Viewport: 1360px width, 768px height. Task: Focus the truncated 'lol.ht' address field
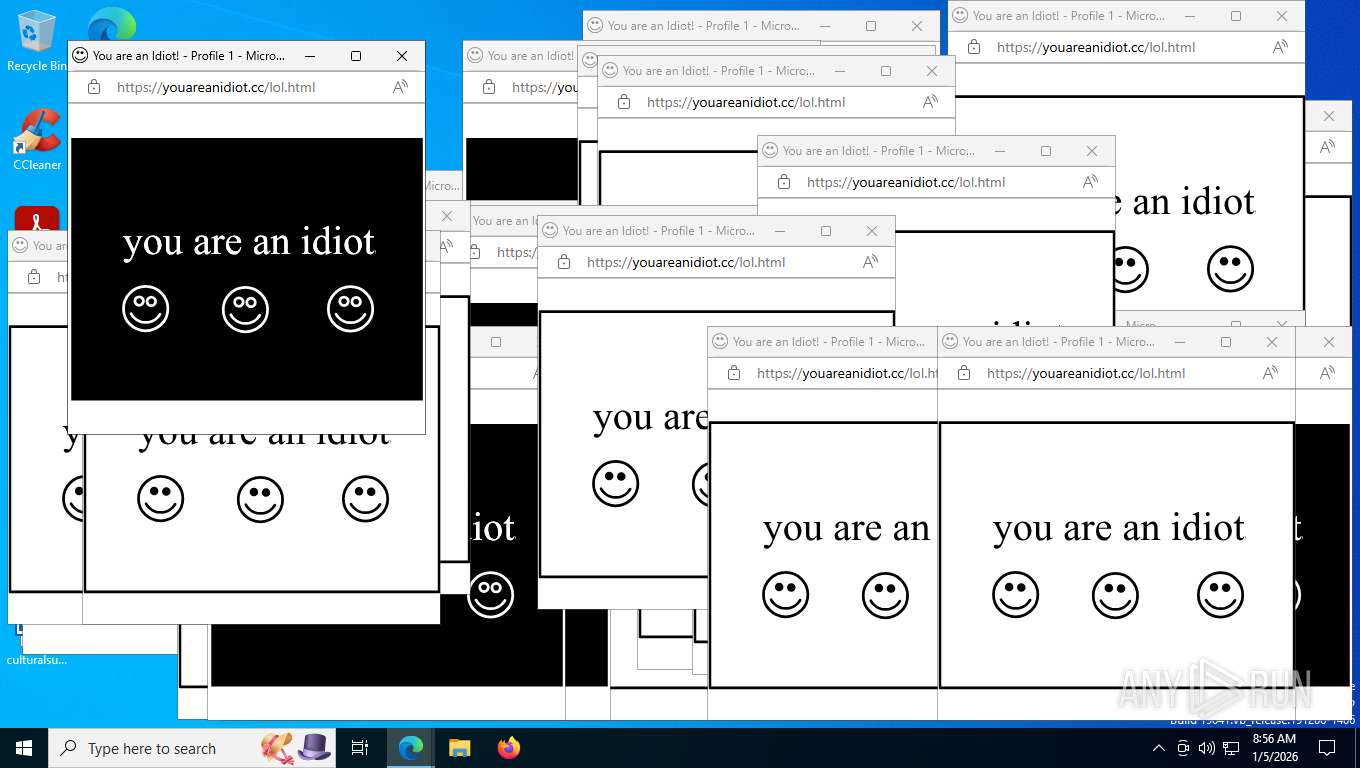click(845, 373)
